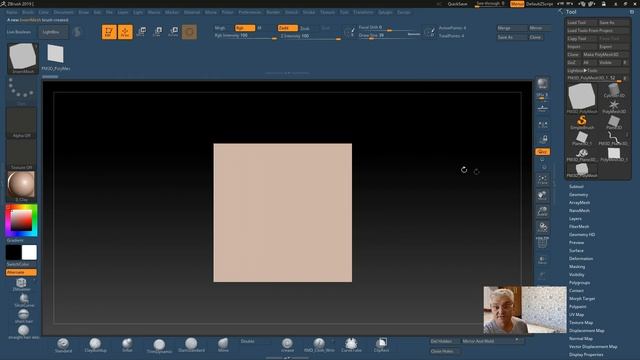Select the SliceCurve brush icon
This screenshot has height=360, width=640.
[24, 300]
